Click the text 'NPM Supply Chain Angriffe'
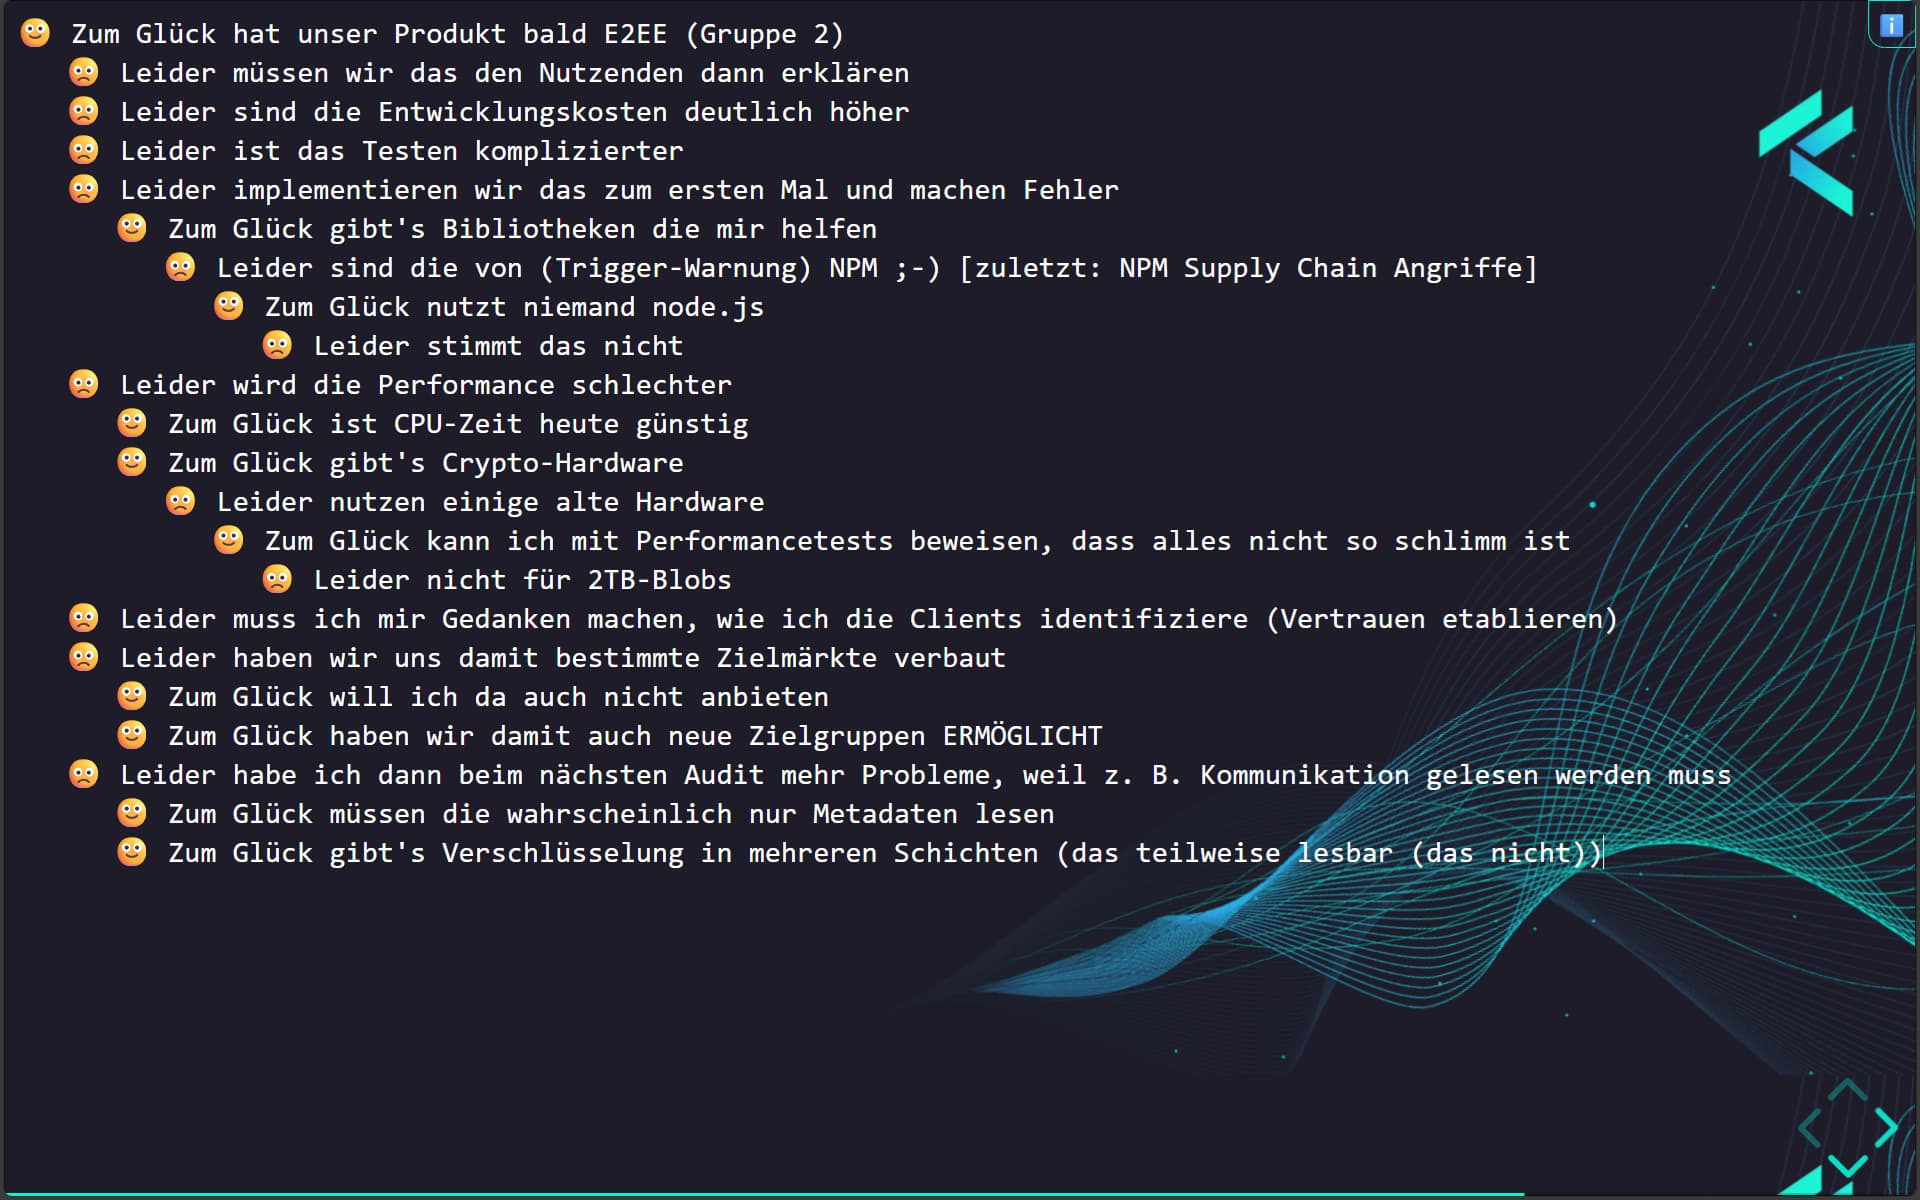The height and width of the screenshot is (1200, 1920). coord(1320,268)
